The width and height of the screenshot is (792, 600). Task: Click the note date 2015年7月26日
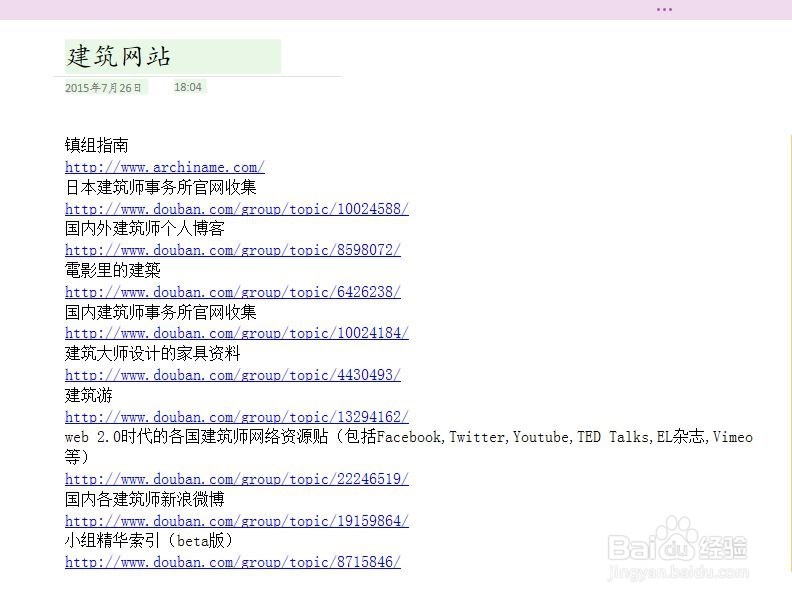104,88
